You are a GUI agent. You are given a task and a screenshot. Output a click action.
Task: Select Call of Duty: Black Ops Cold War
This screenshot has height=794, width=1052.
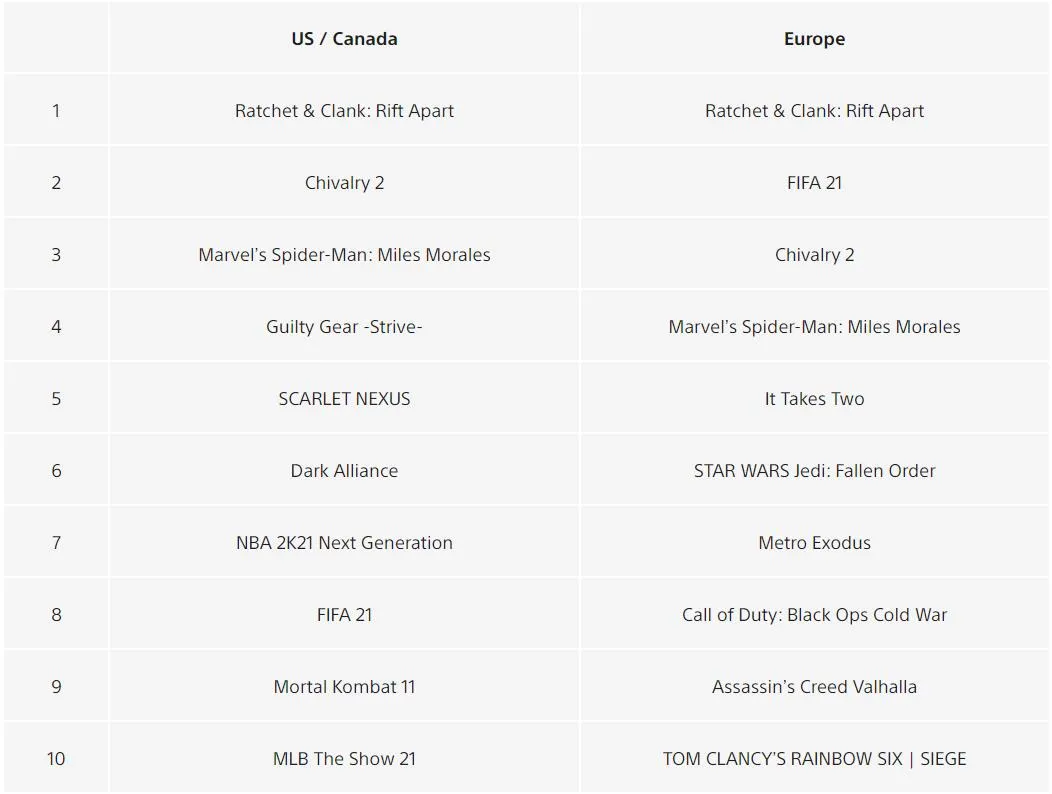tap(814, 615)
